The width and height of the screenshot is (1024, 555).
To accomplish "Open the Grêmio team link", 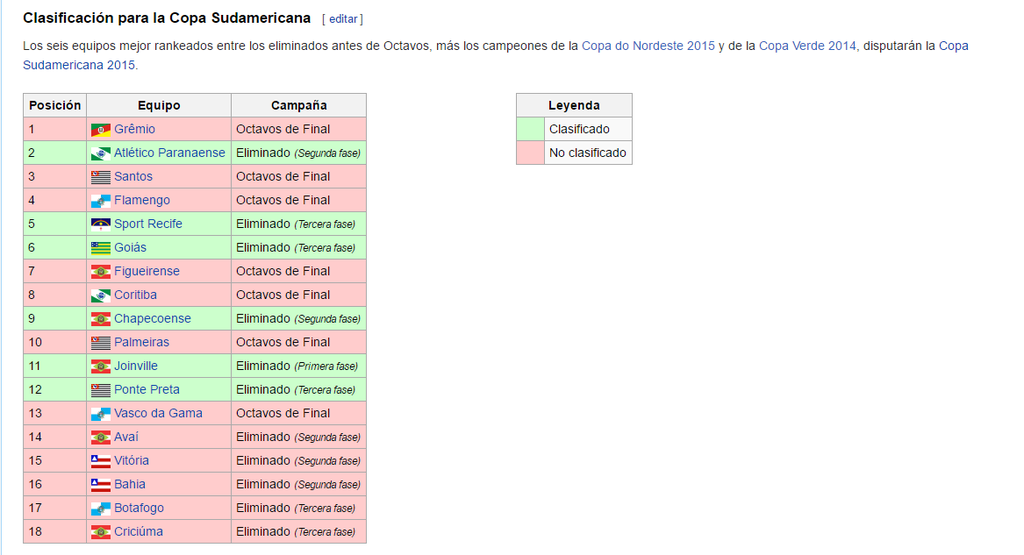I will (135, 129).
